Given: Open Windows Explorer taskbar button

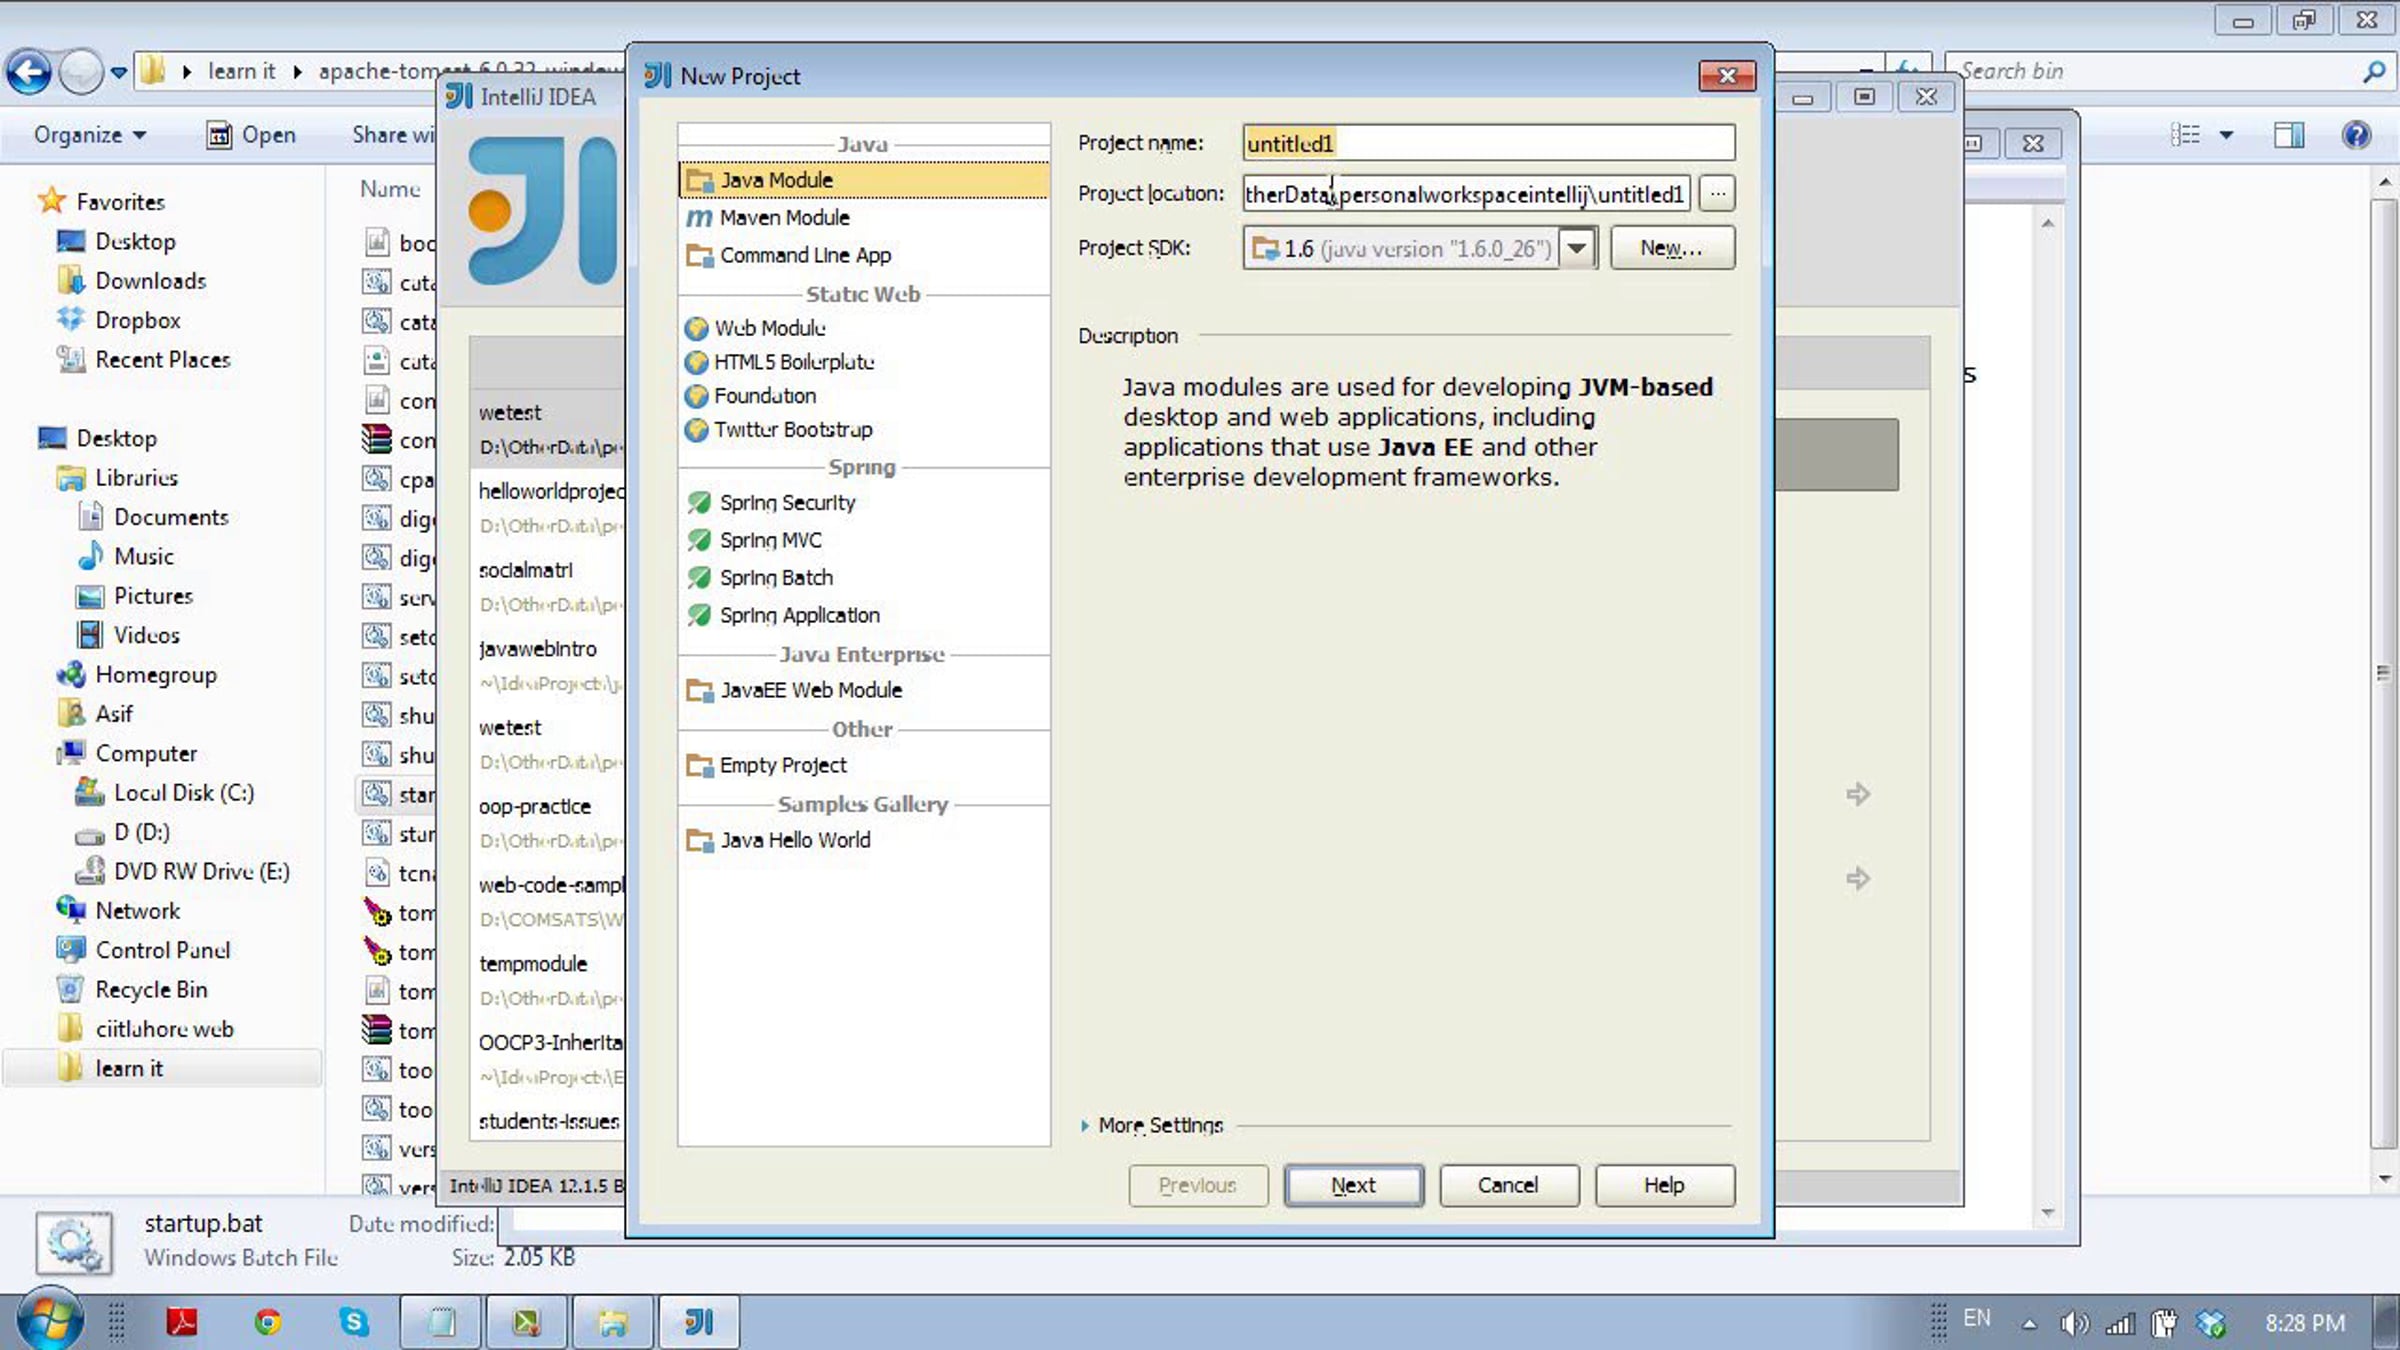Looking at the screenshot, I should pyautogui.click(x=613, y=1322).
